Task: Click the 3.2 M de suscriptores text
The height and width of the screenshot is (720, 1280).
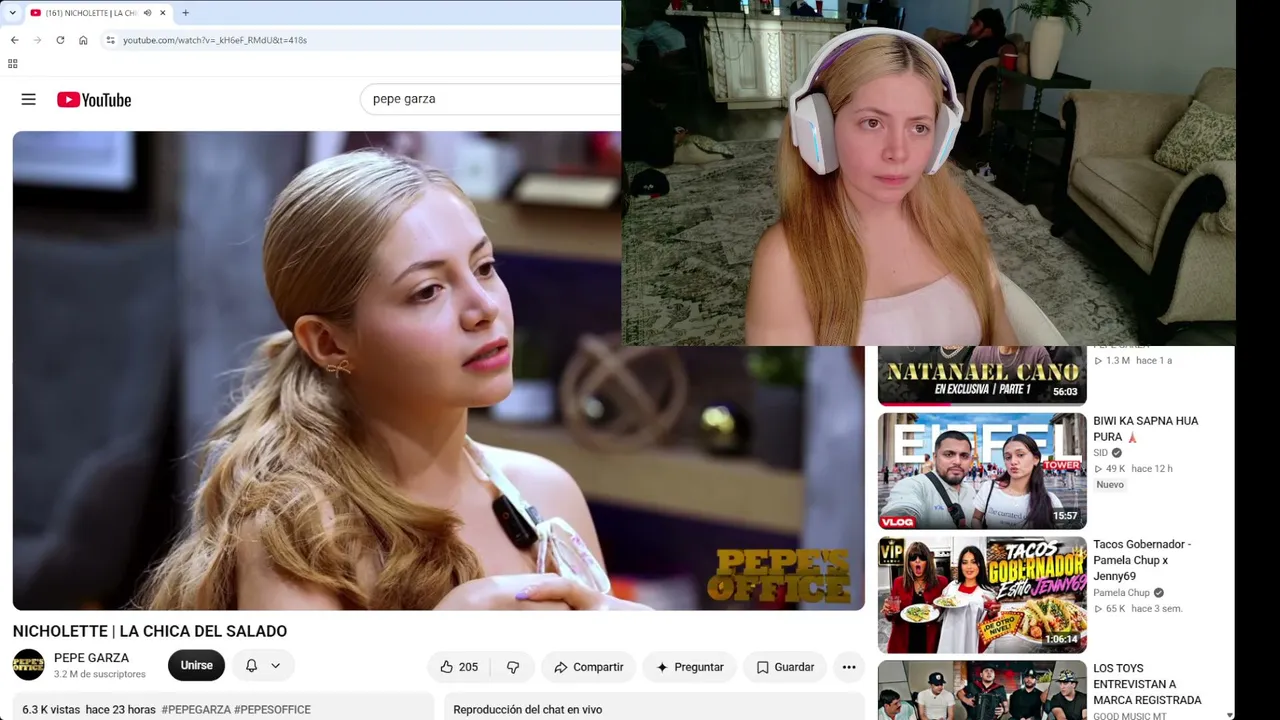Action: (x=100, y=675)
